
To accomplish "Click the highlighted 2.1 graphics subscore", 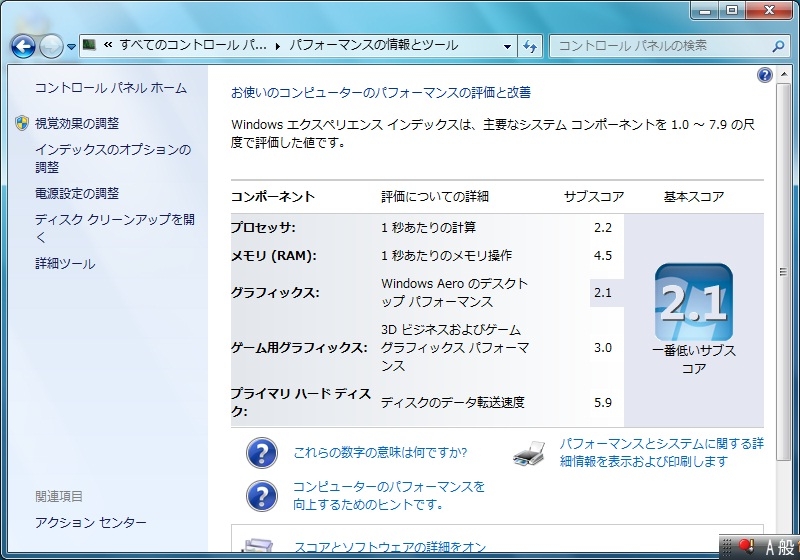I will coord(603,293).
